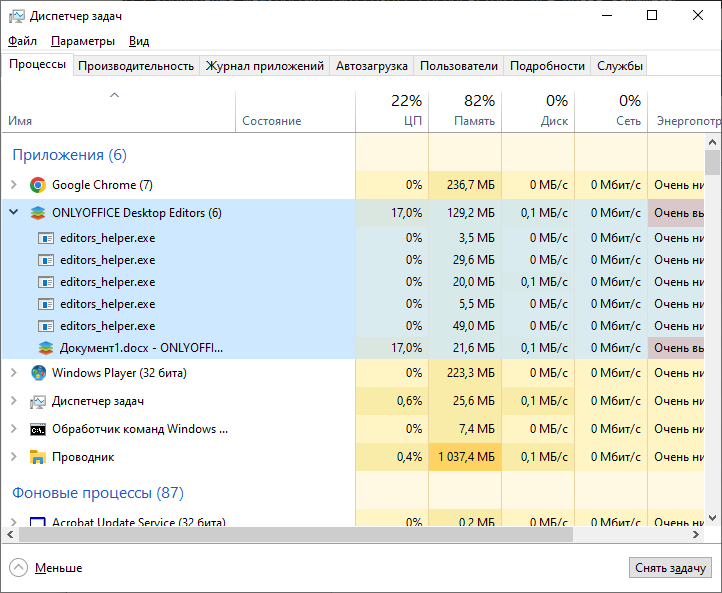Select the Google Chrome (7) row name

102,185
